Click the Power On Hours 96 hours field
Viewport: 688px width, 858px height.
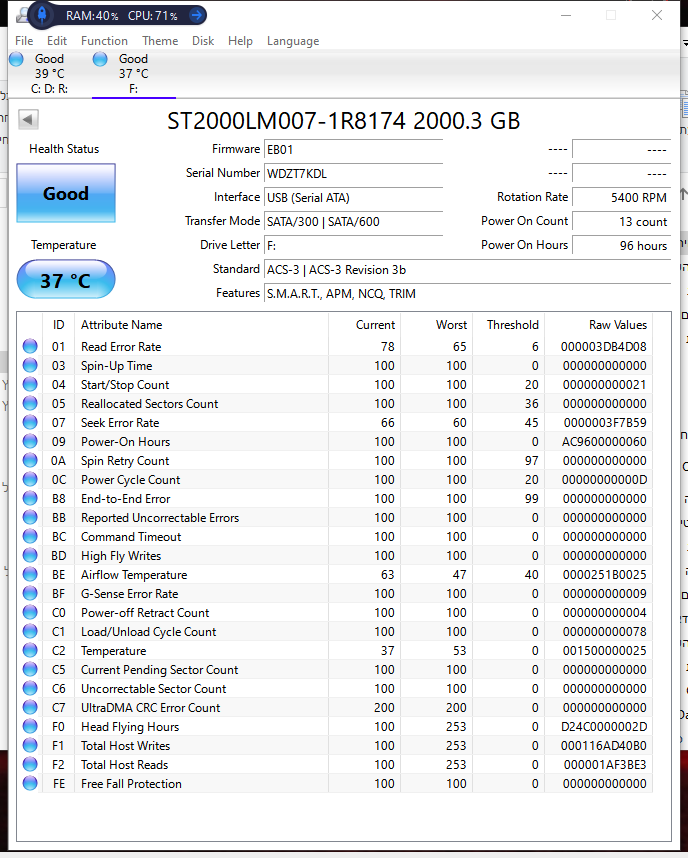[x=621, y=246]
